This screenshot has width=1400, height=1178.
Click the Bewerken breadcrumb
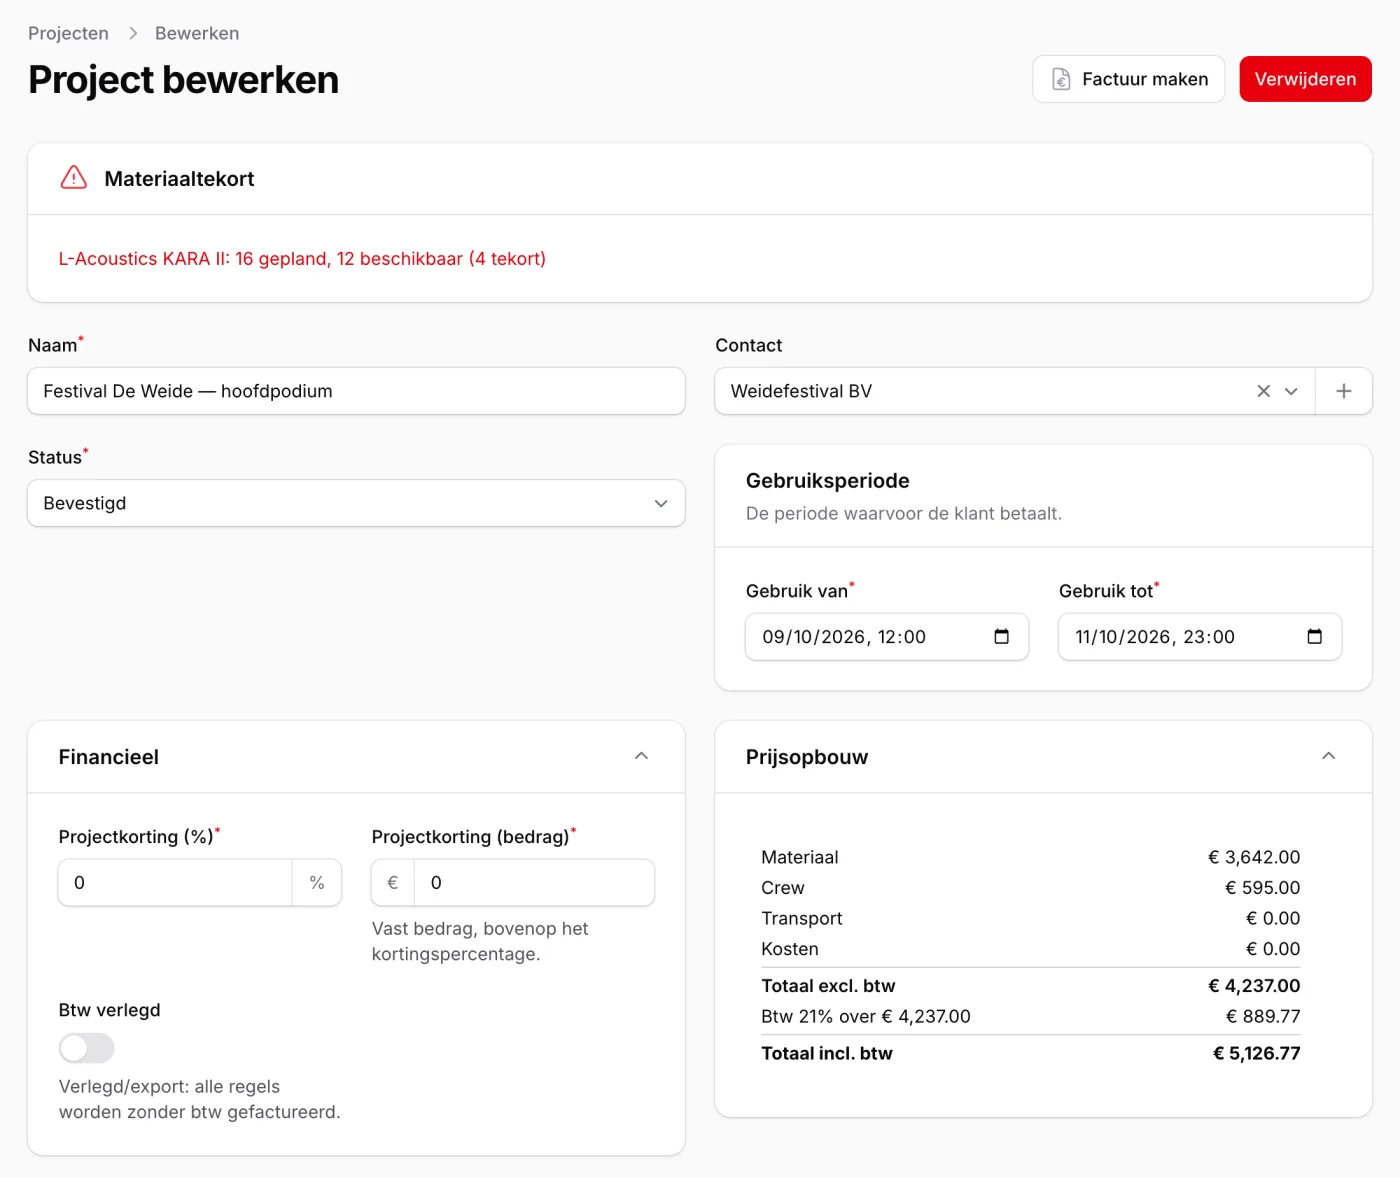pyautogui.click(x=197, y=33)
